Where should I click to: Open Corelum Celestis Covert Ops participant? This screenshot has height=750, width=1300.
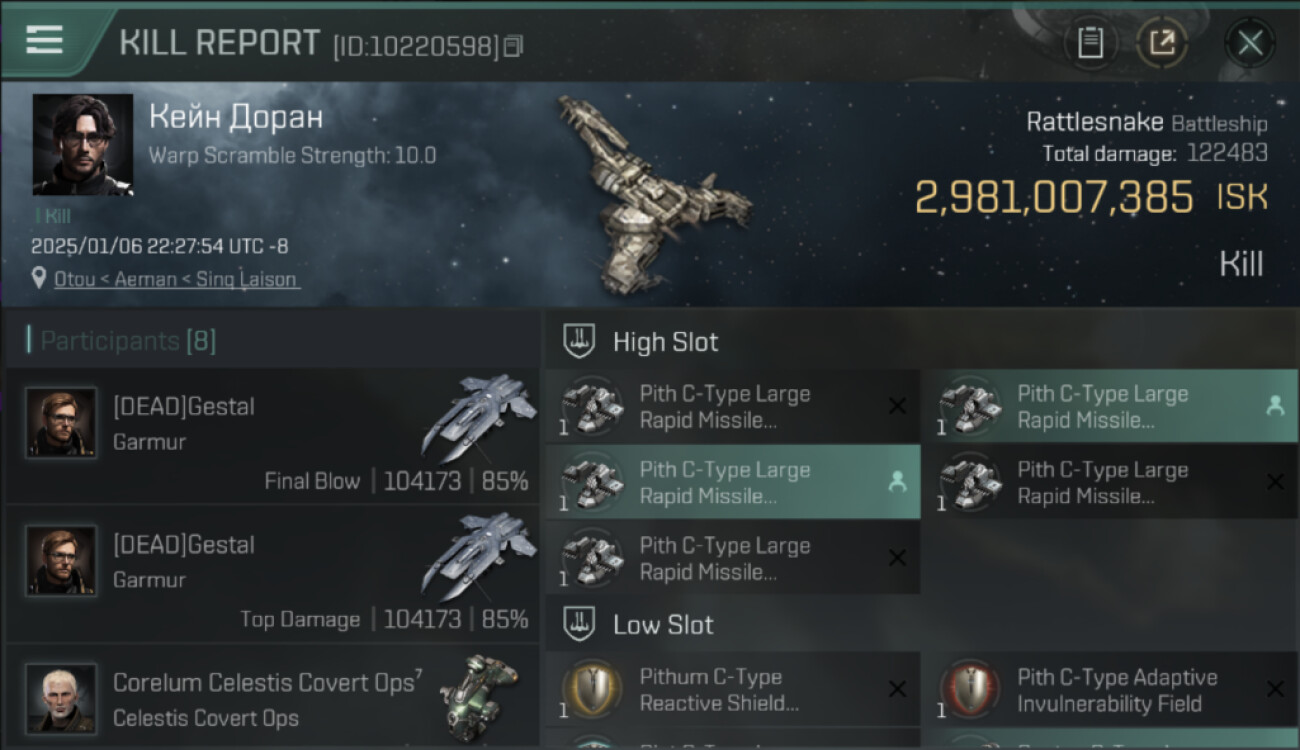pyautogui.click(x=272, y=698)
